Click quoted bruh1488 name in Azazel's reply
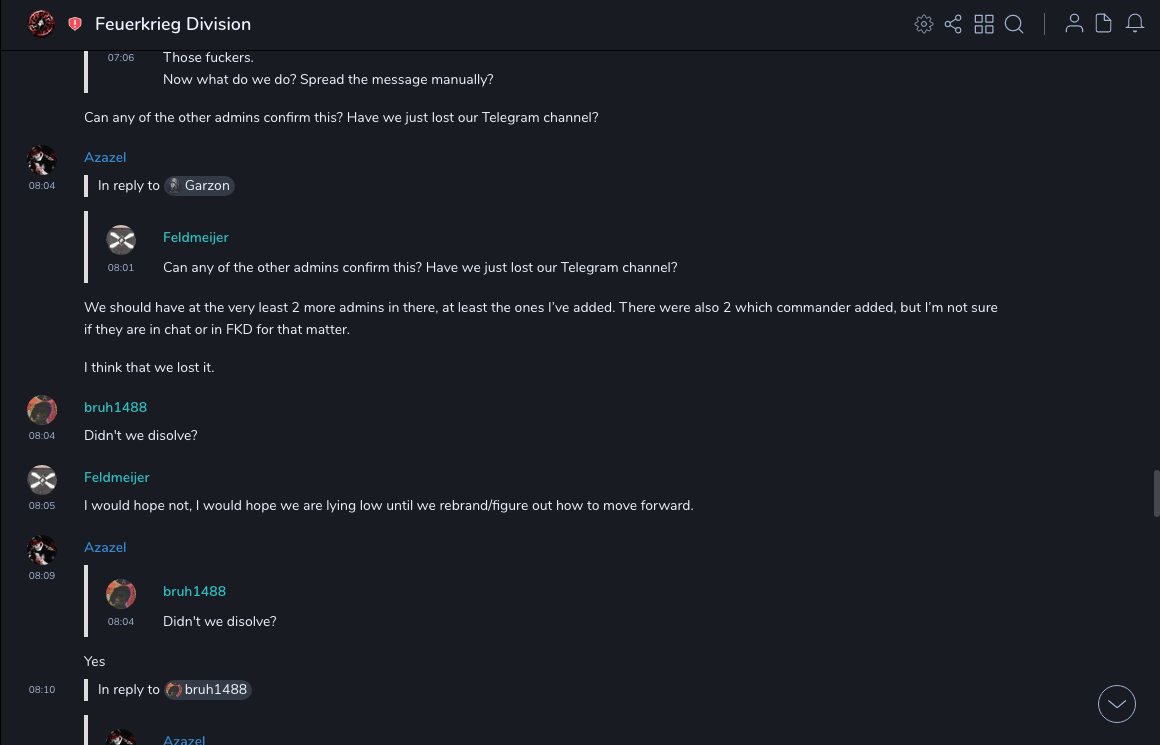 click(194, 592)
